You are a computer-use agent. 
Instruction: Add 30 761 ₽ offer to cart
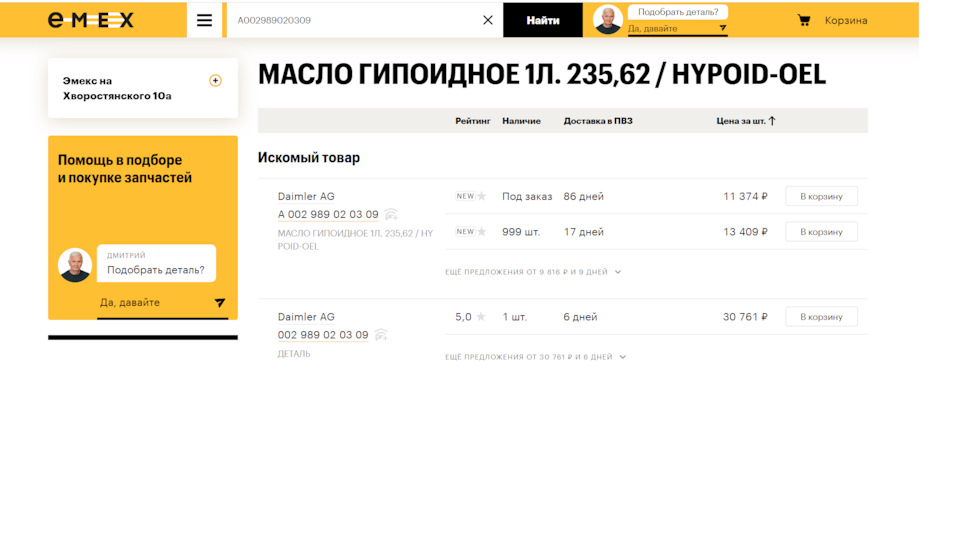pyautogui.click(x=821, y=317)
